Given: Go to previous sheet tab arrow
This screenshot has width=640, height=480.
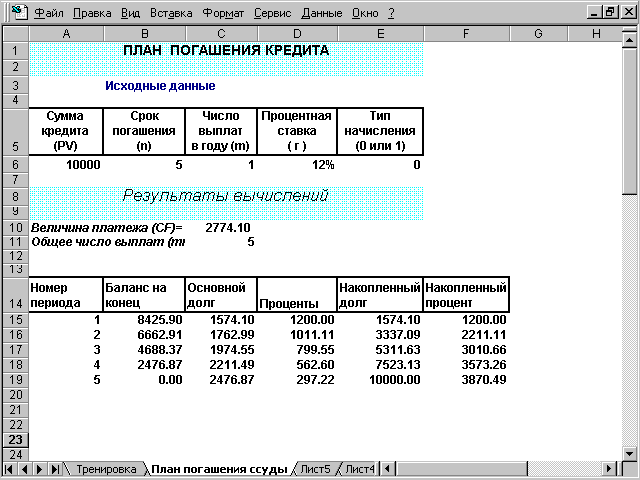Looking at the screenshot, I should [x=24, y=469].
